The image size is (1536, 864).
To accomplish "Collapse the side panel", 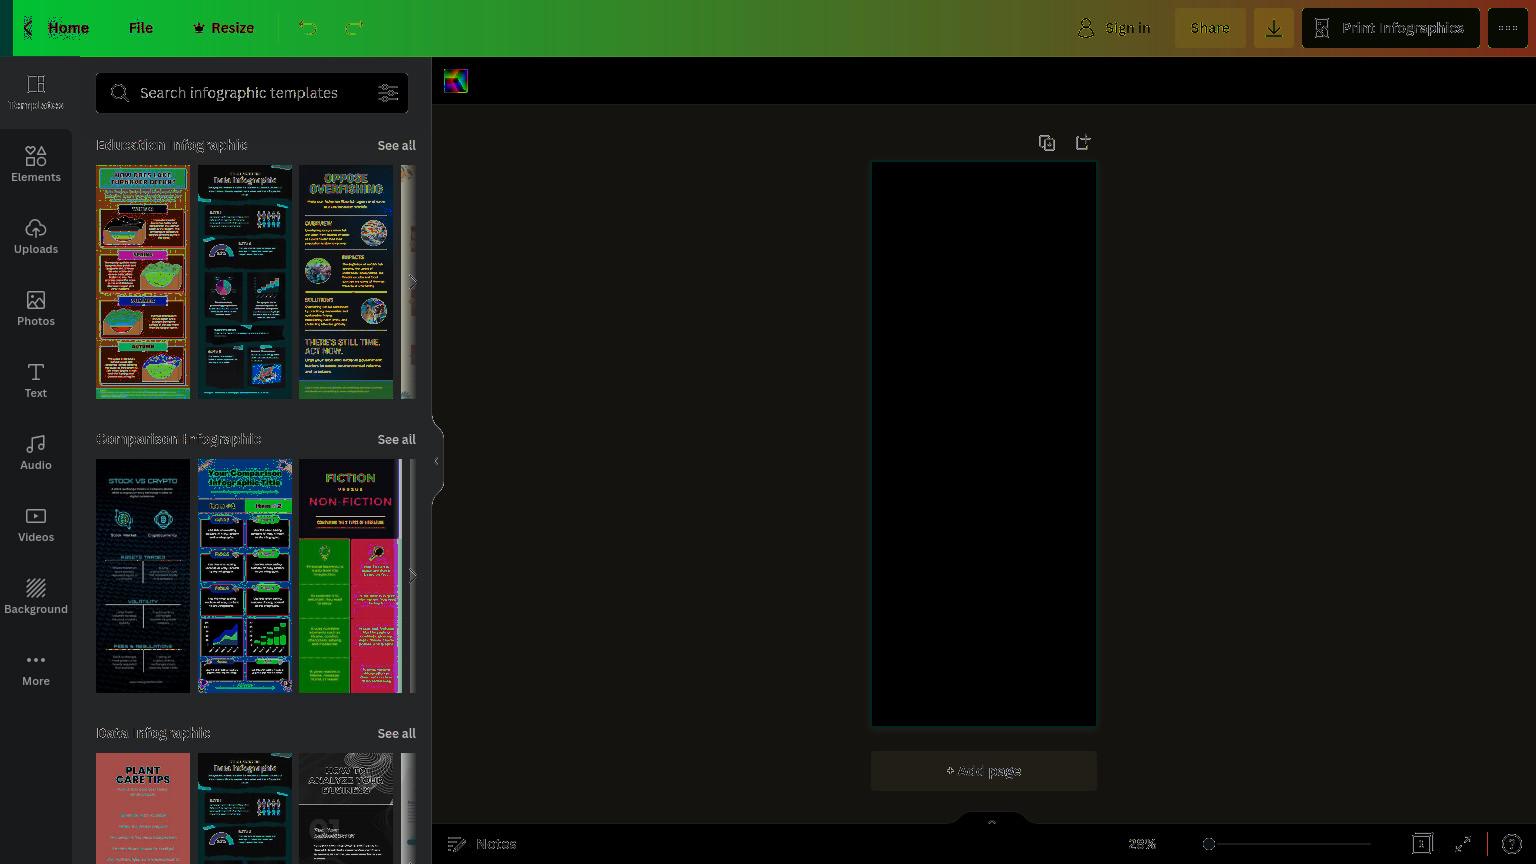I will [x=437, y=461].
